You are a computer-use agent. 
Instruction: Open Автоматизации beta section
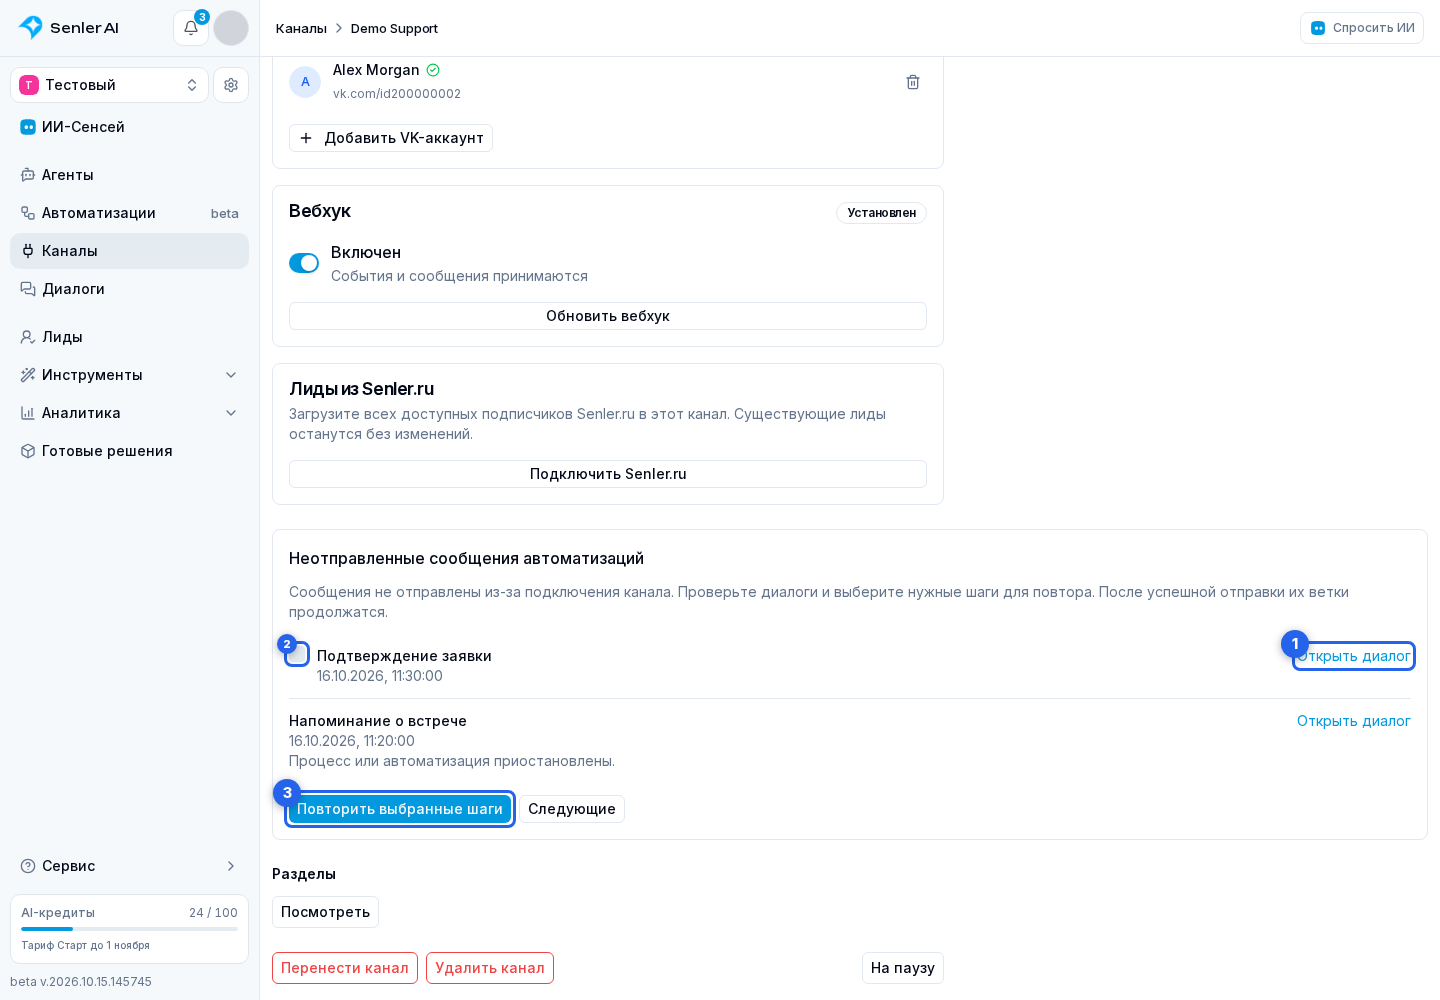pos(130,213)
